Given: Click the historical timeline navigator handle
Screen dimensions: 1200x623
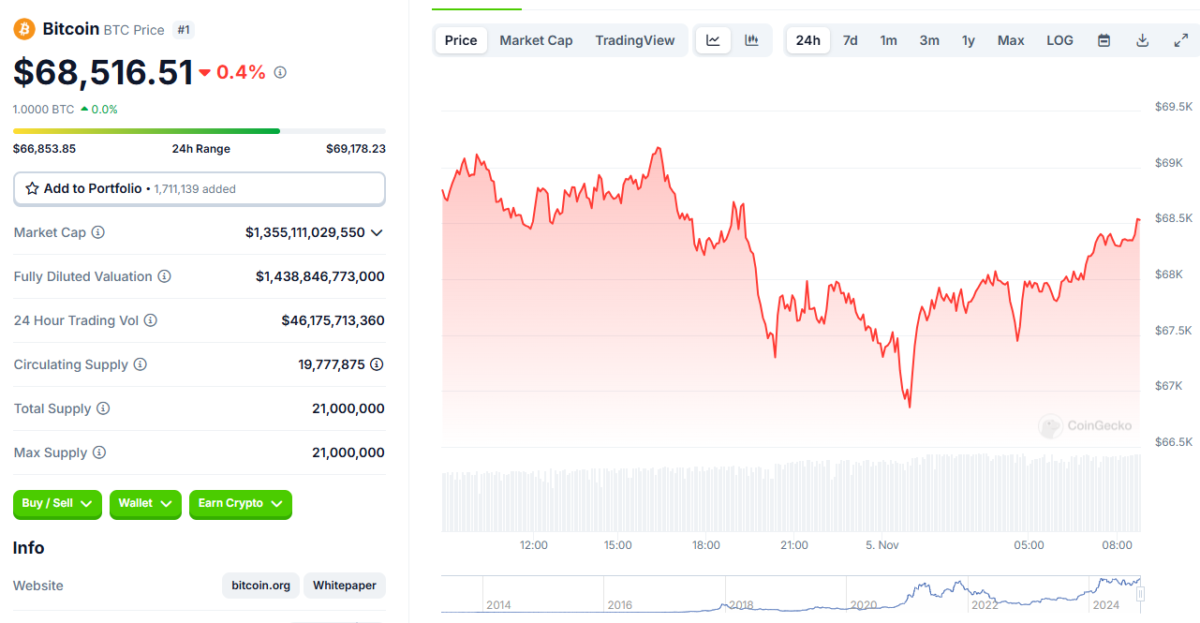Looking at the screenshot, I should point(1139,594).
